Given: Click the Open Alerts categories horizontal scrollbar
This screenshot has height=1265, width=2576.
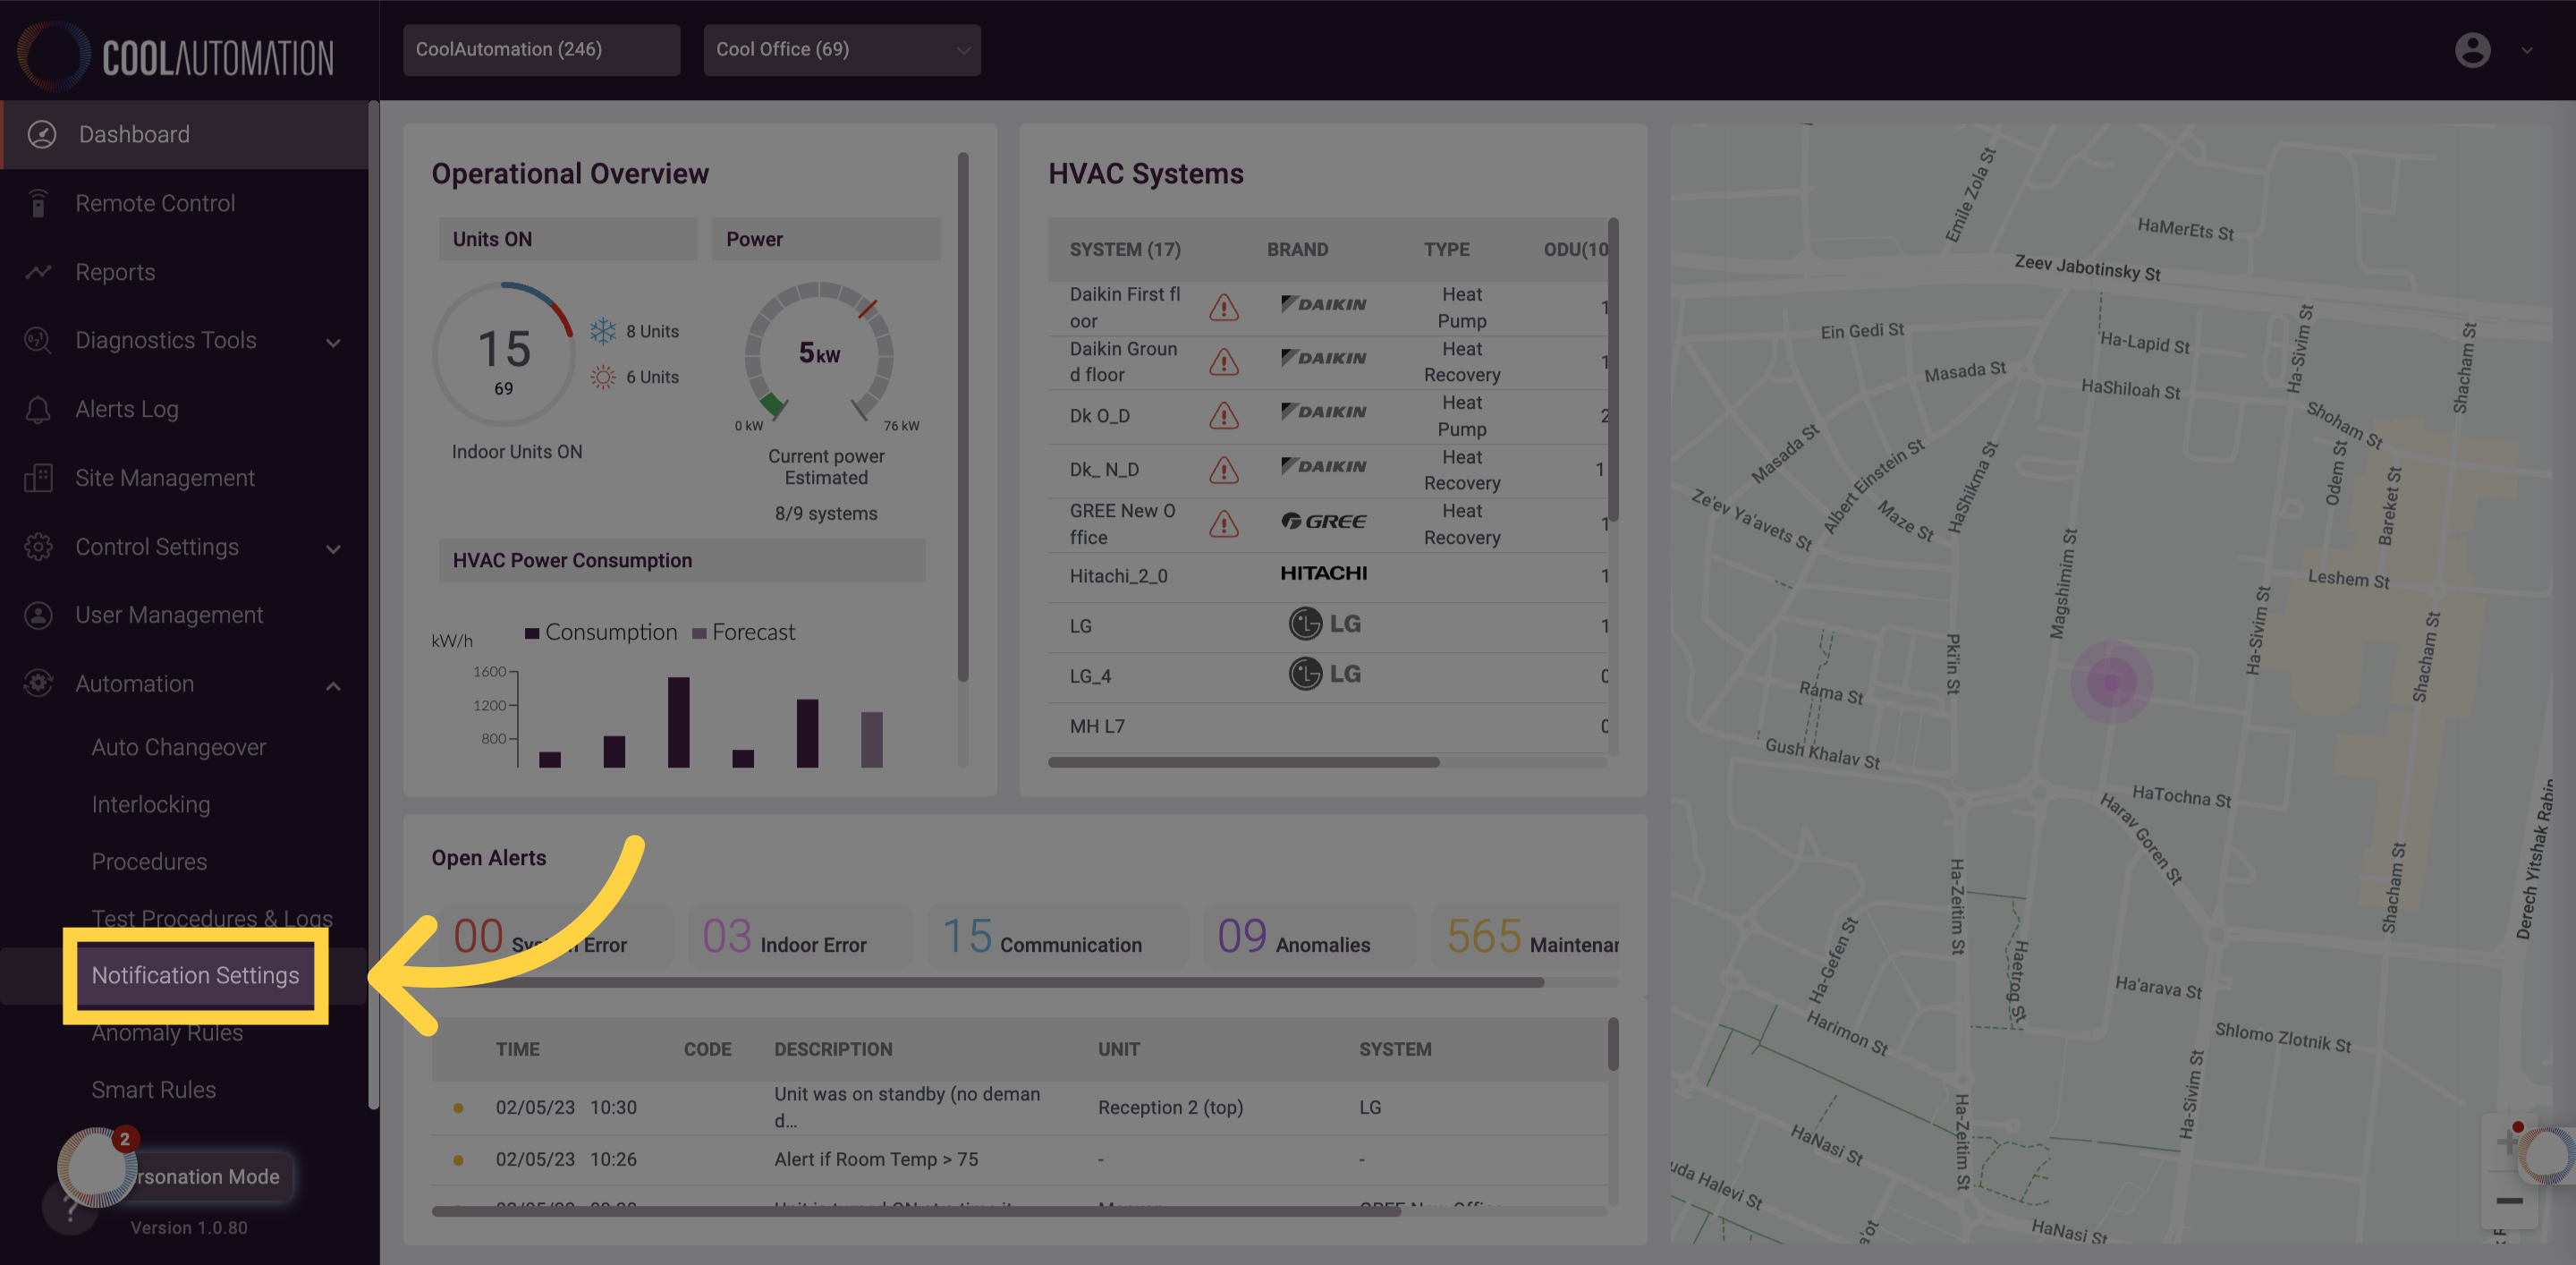Looking at the screenshot, I should (x=988, y=982).
